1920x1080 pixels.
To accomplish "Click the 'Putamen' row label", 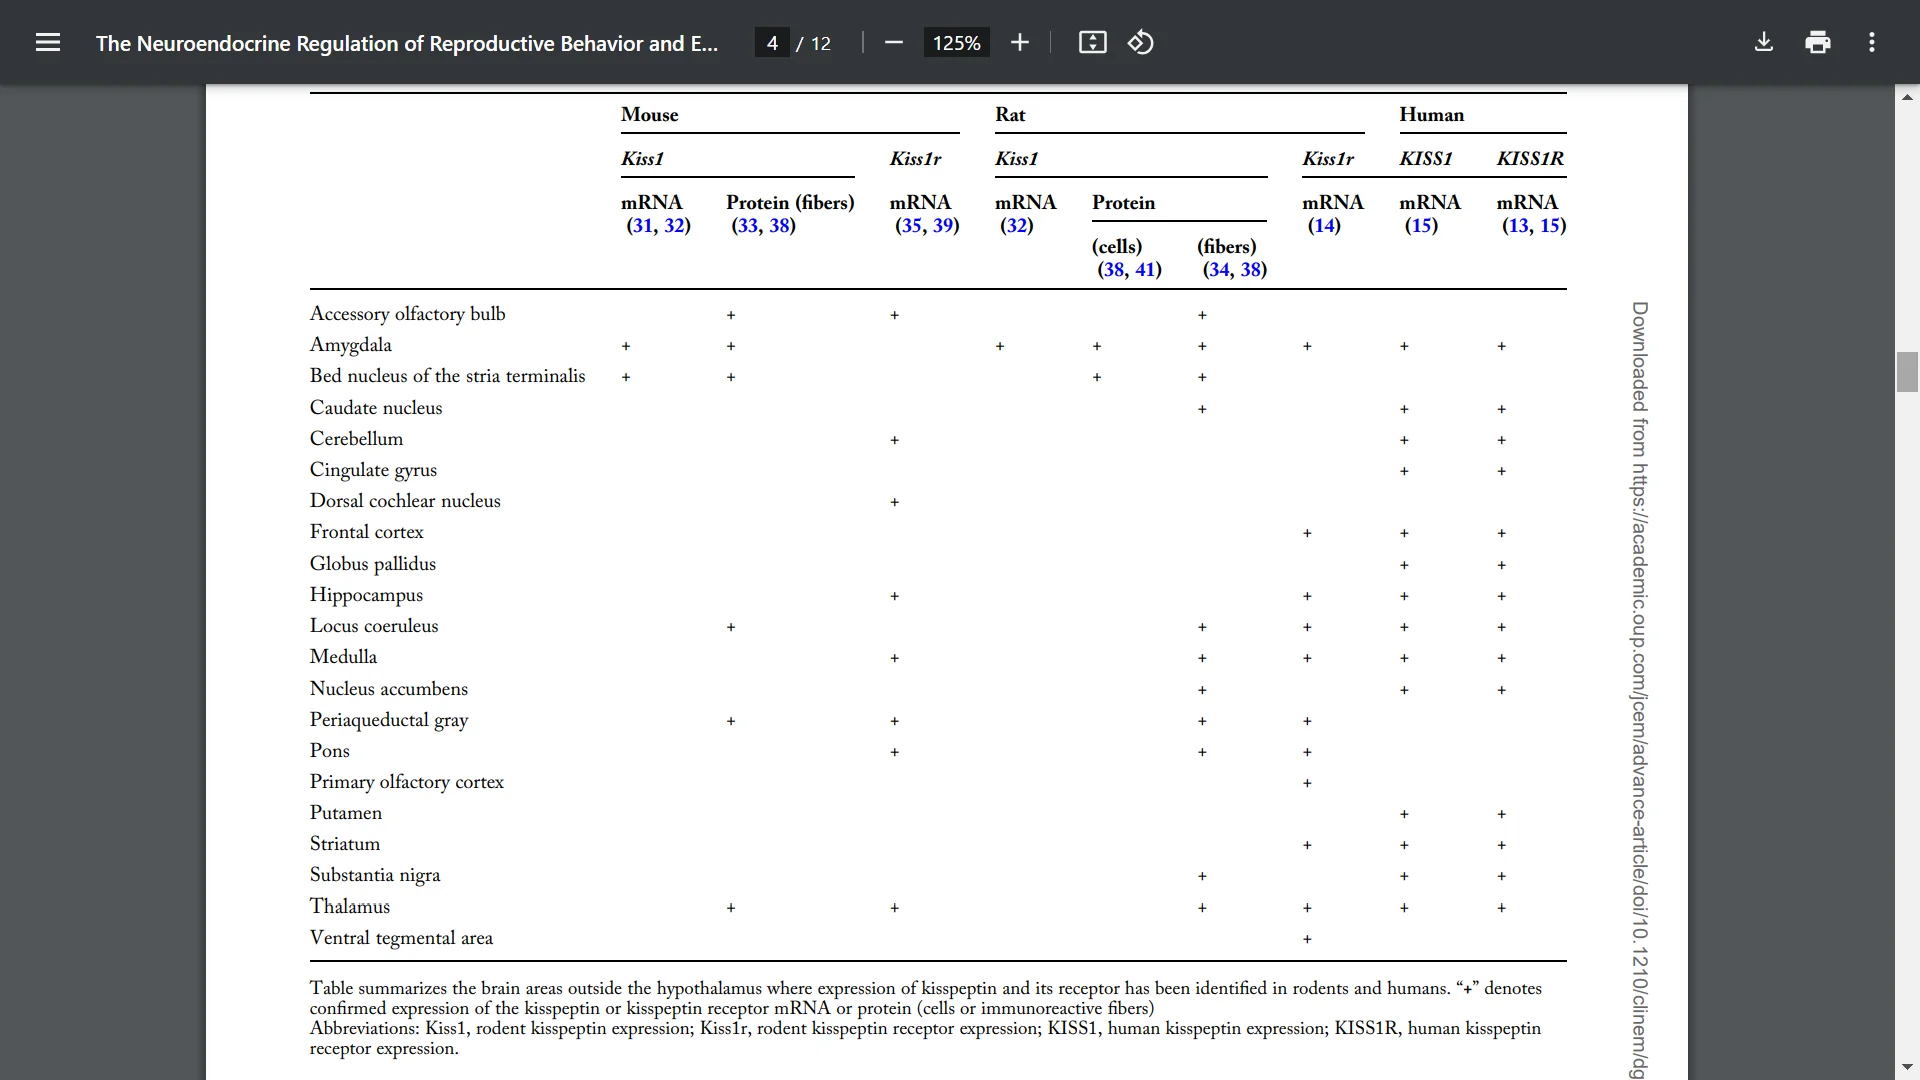I will 345,812.
